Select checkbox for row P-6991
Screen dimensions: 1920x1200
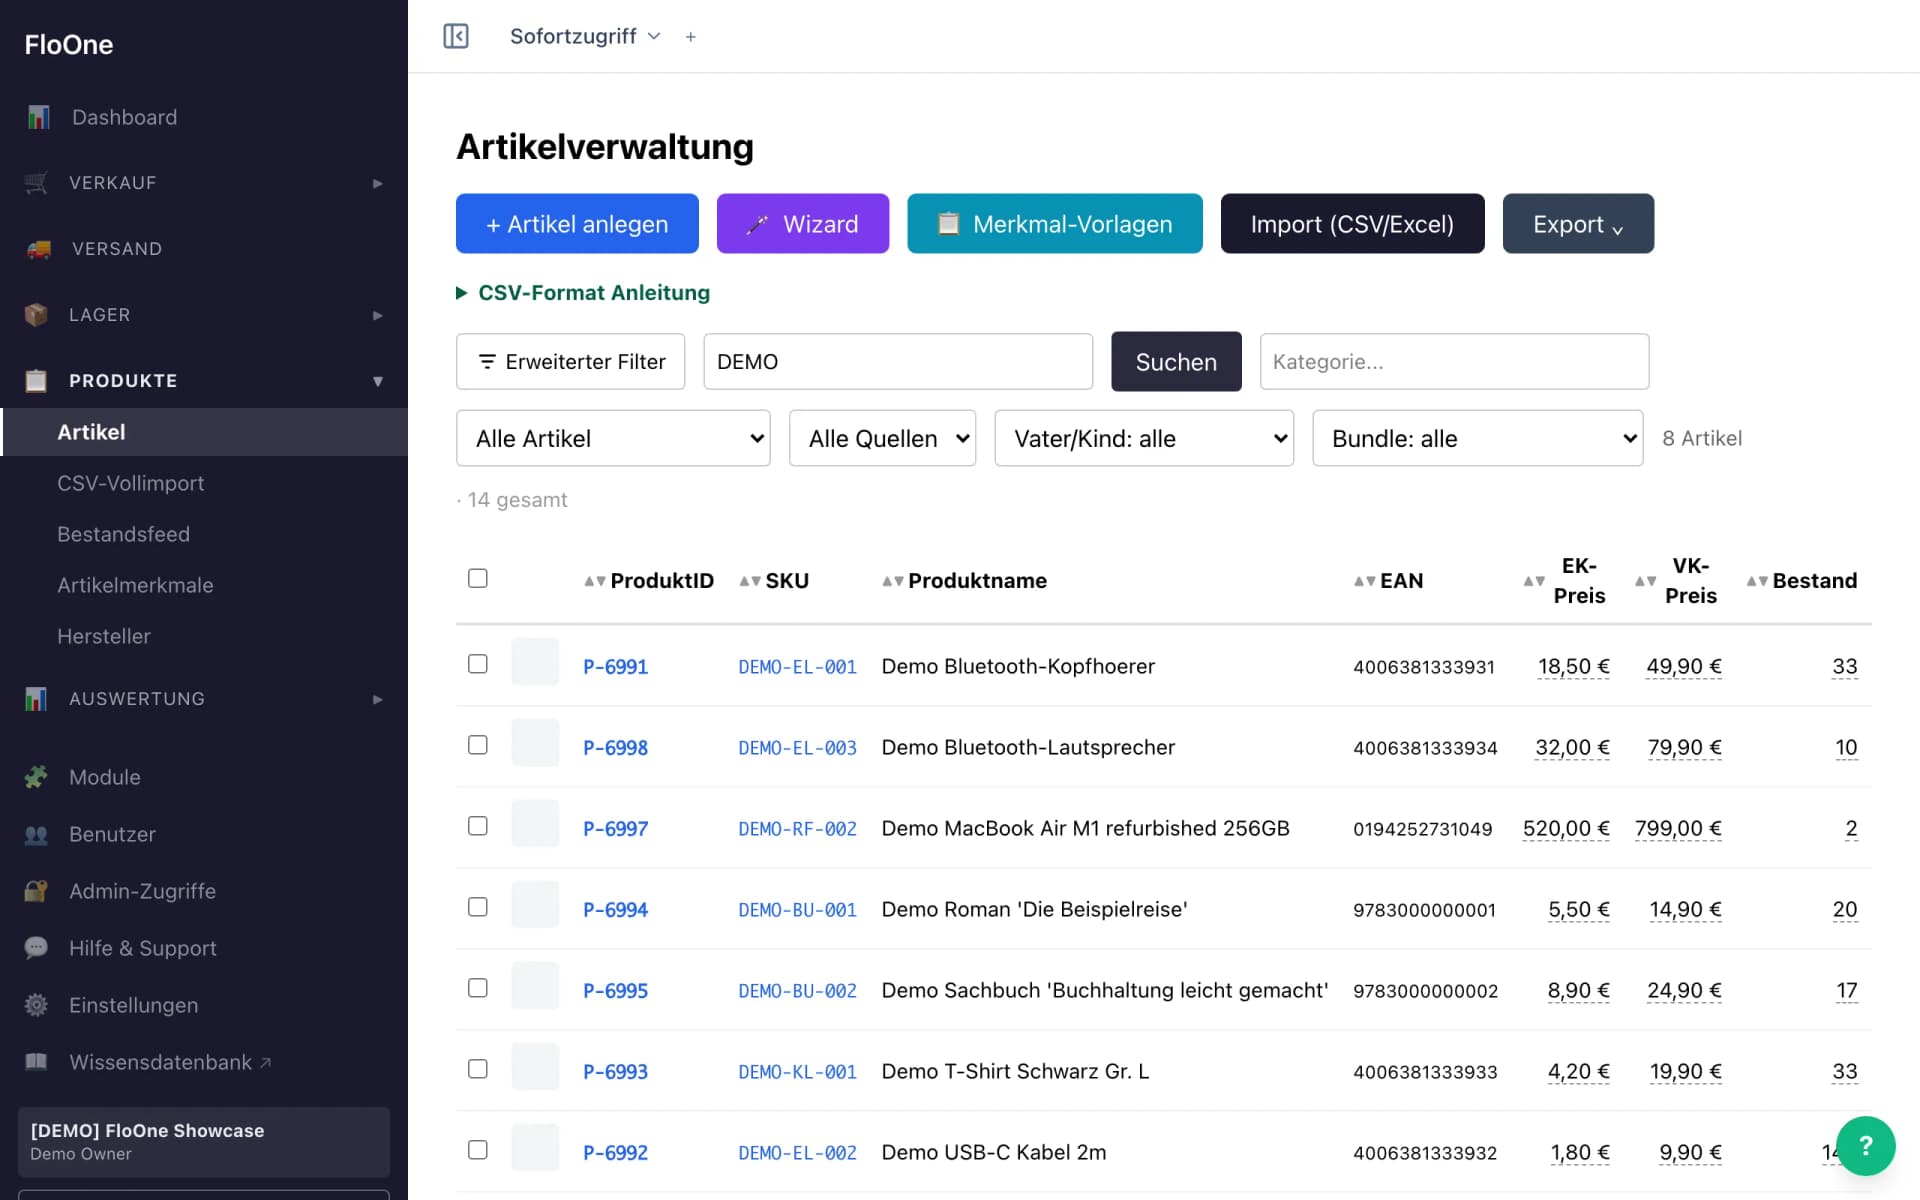(478, 664)
